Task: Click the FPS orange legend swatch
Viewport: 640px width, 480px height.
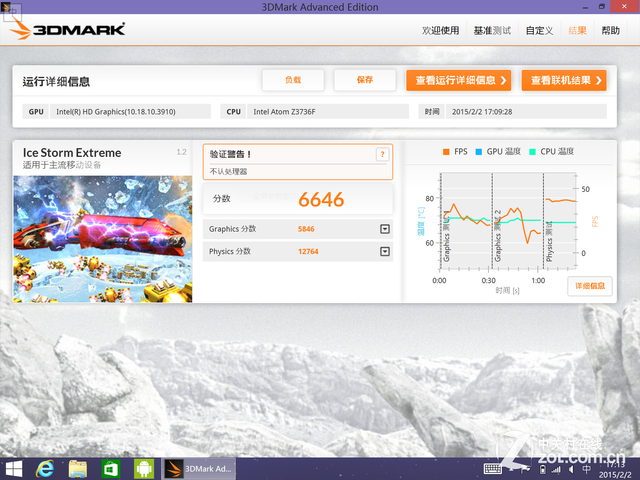Action: [x=446, y=152]
